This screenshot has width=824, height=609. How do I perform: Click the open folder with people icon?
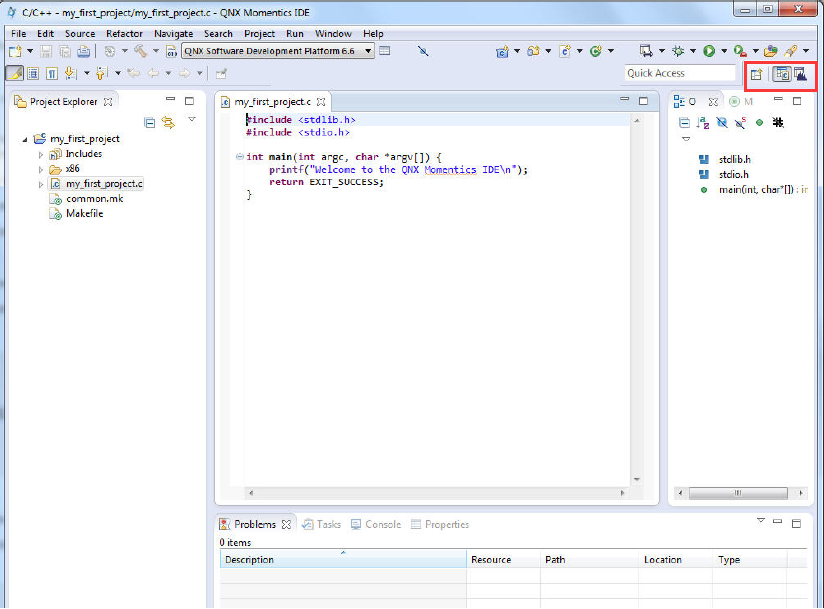pyautogui.click(x=770, y=51)
